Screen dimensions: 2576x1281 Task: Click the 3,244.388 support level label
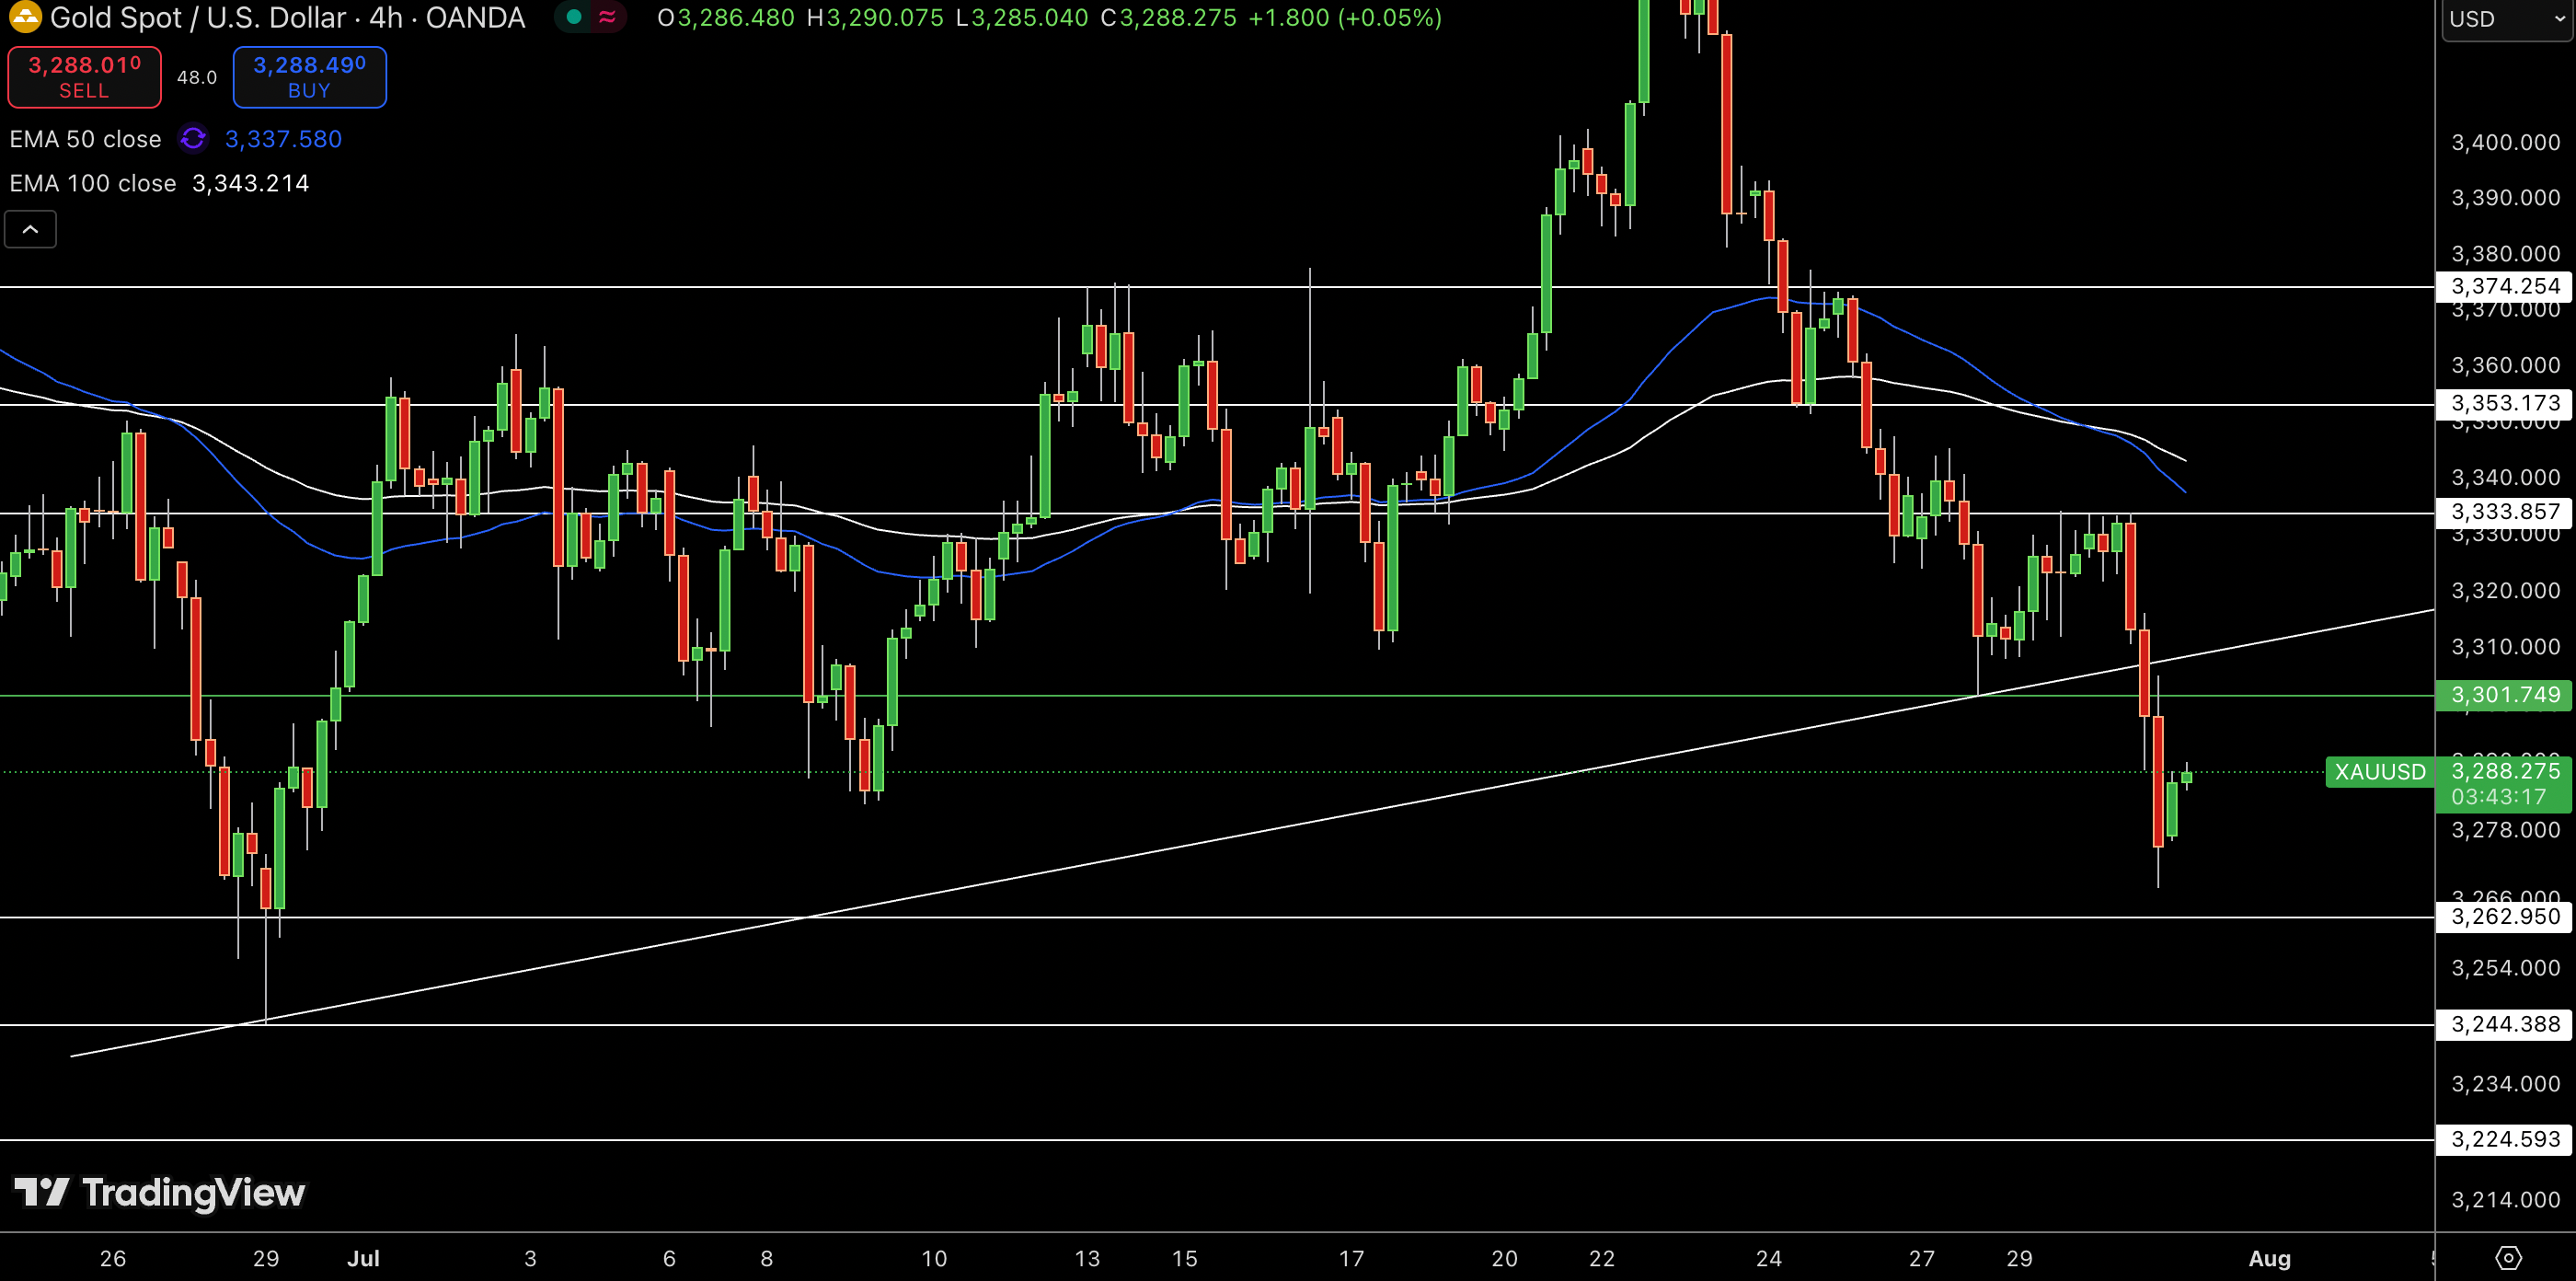2504,1024
